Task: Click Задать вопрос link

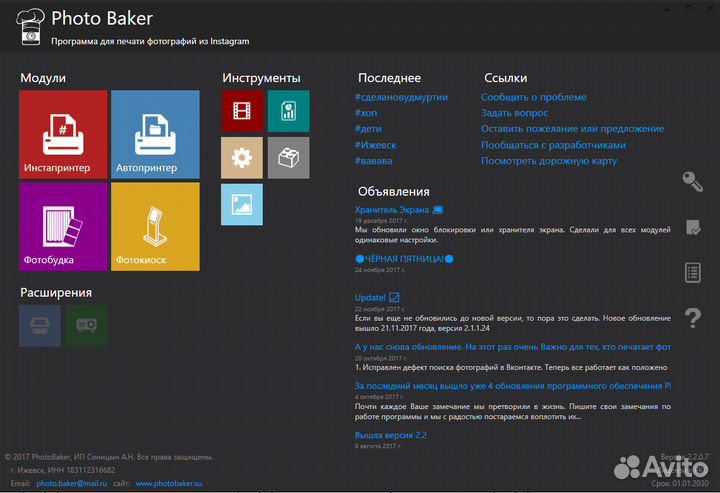Action: tap(514, 113)
